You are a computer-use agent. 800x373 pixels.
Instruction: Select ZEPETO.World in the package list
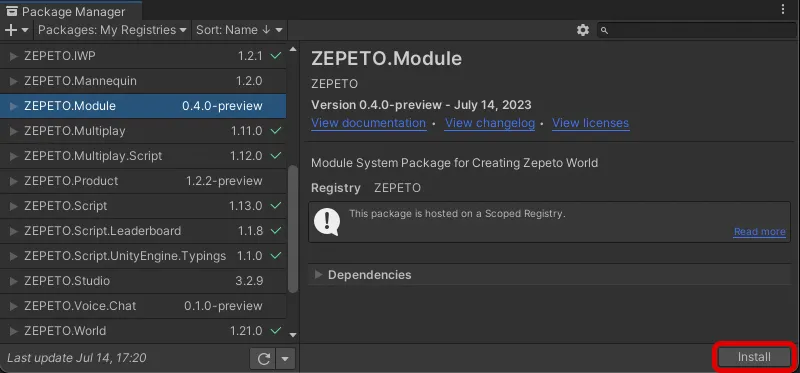(143, 331)
